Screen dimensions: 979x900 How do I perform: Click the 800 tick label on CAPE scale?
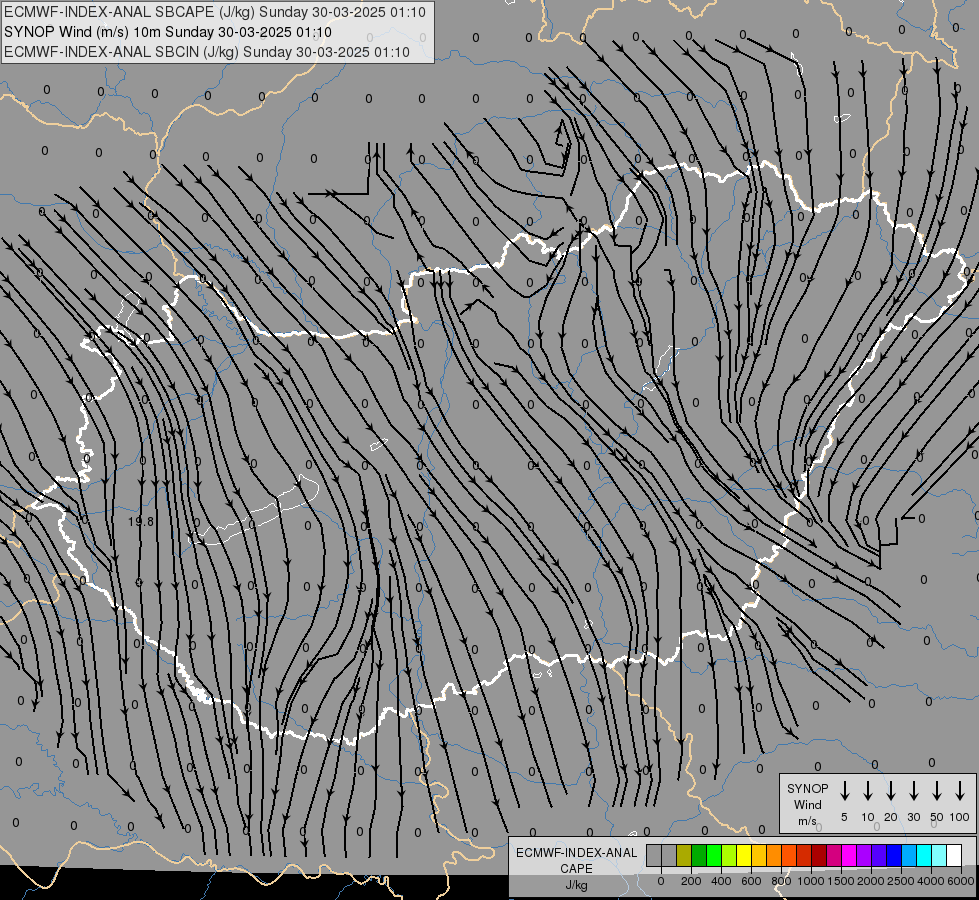[x=781, y=881]
